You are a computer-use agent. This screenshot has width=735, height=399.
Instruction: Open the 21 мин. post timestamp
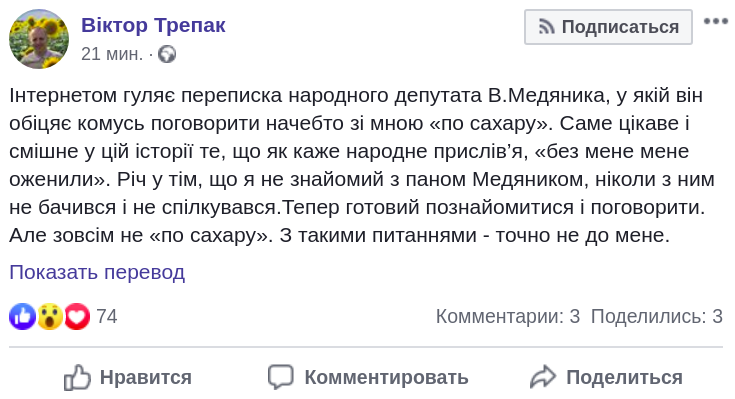click(112, 54)
